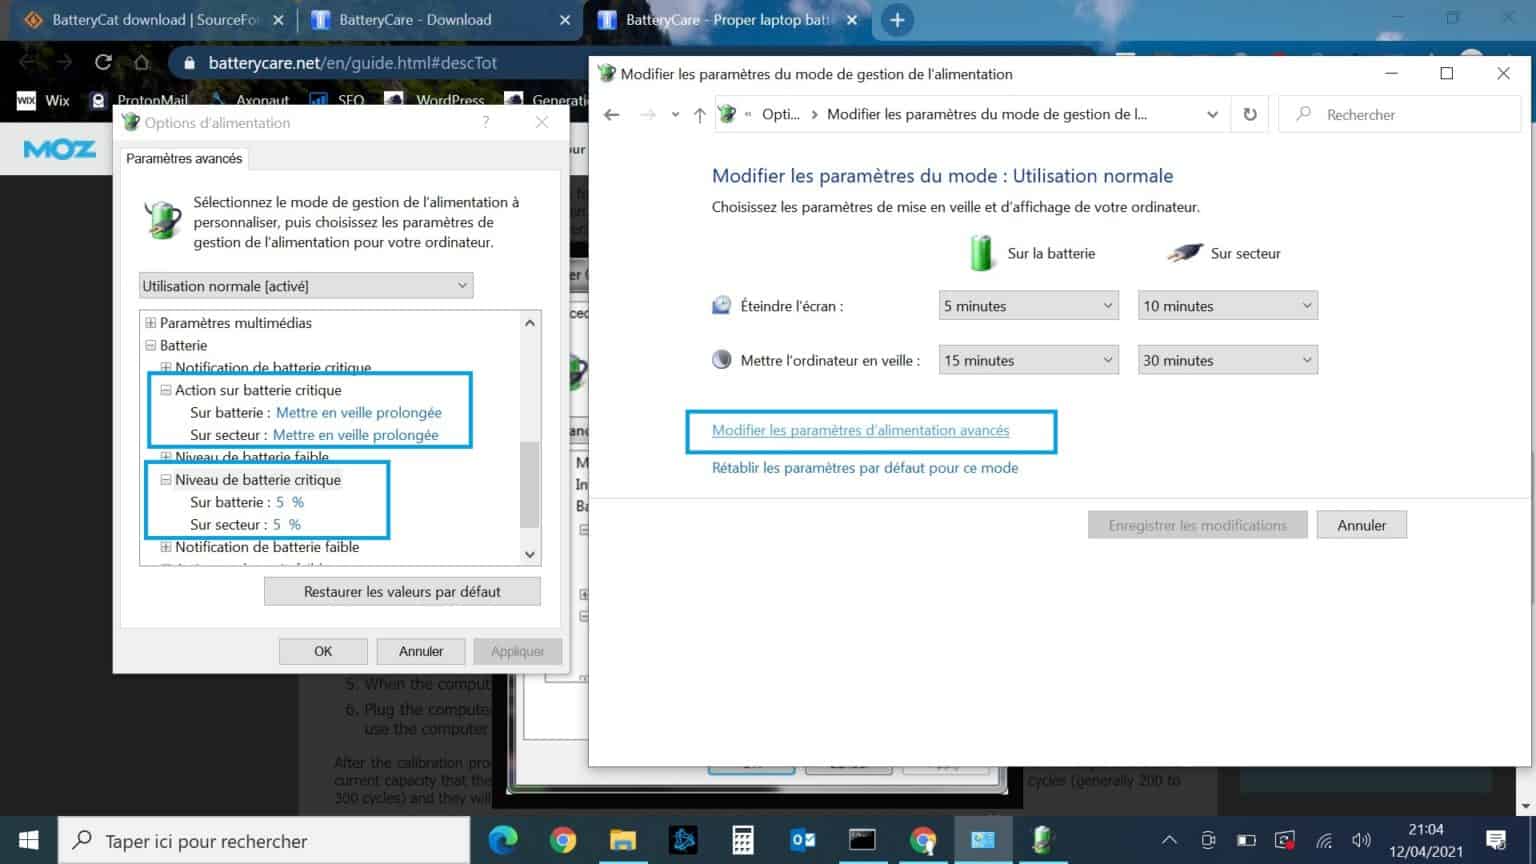Click the Chrome back arrow
The height and width of the screenshot is (864, 1536).
27,62
